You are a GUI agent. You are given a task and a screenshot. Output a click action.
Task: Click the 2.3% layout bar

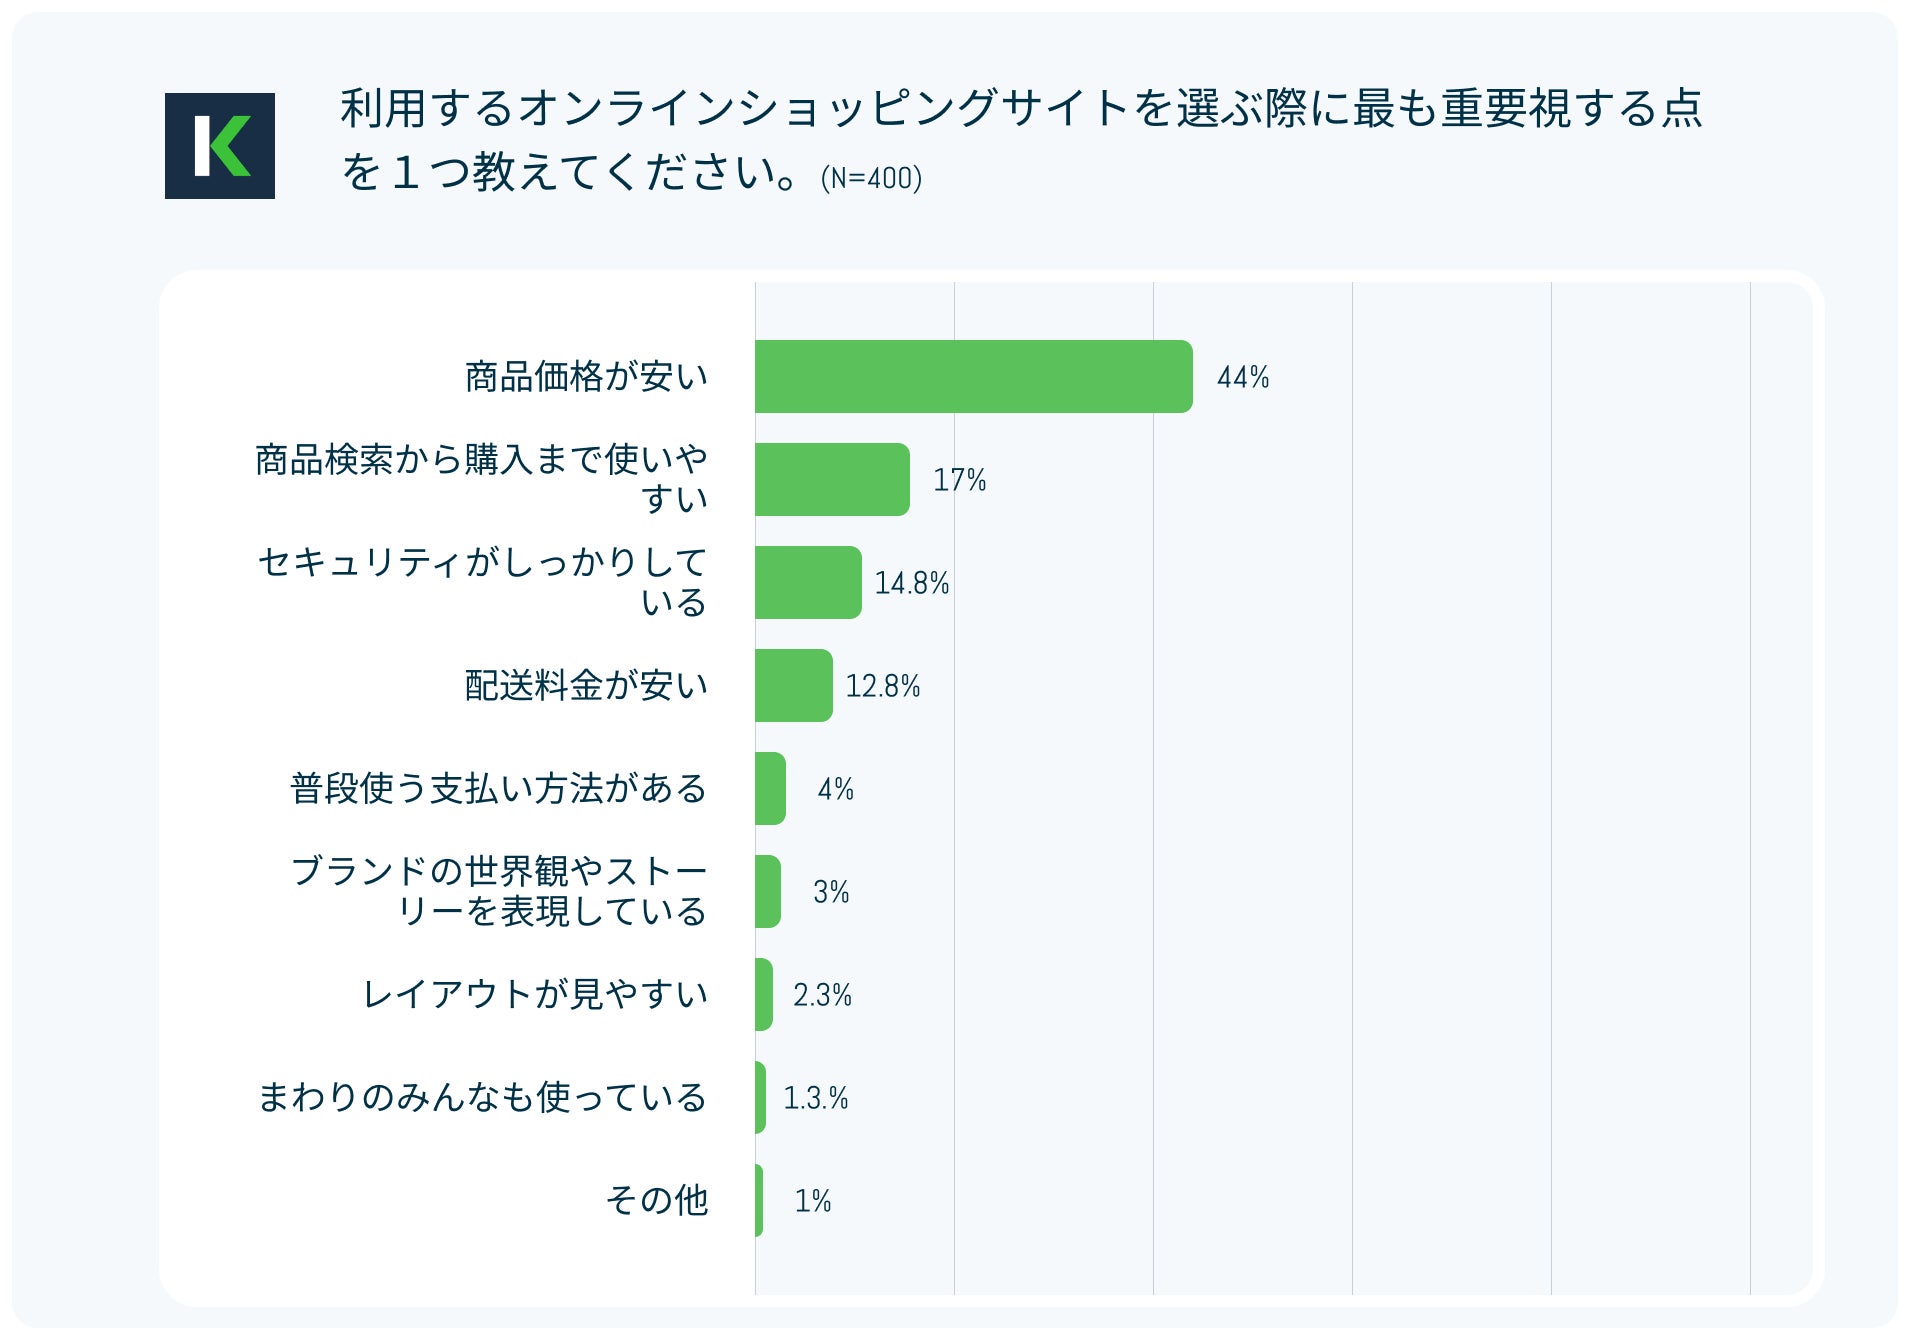pyautogui.click(x=764, y=995)
